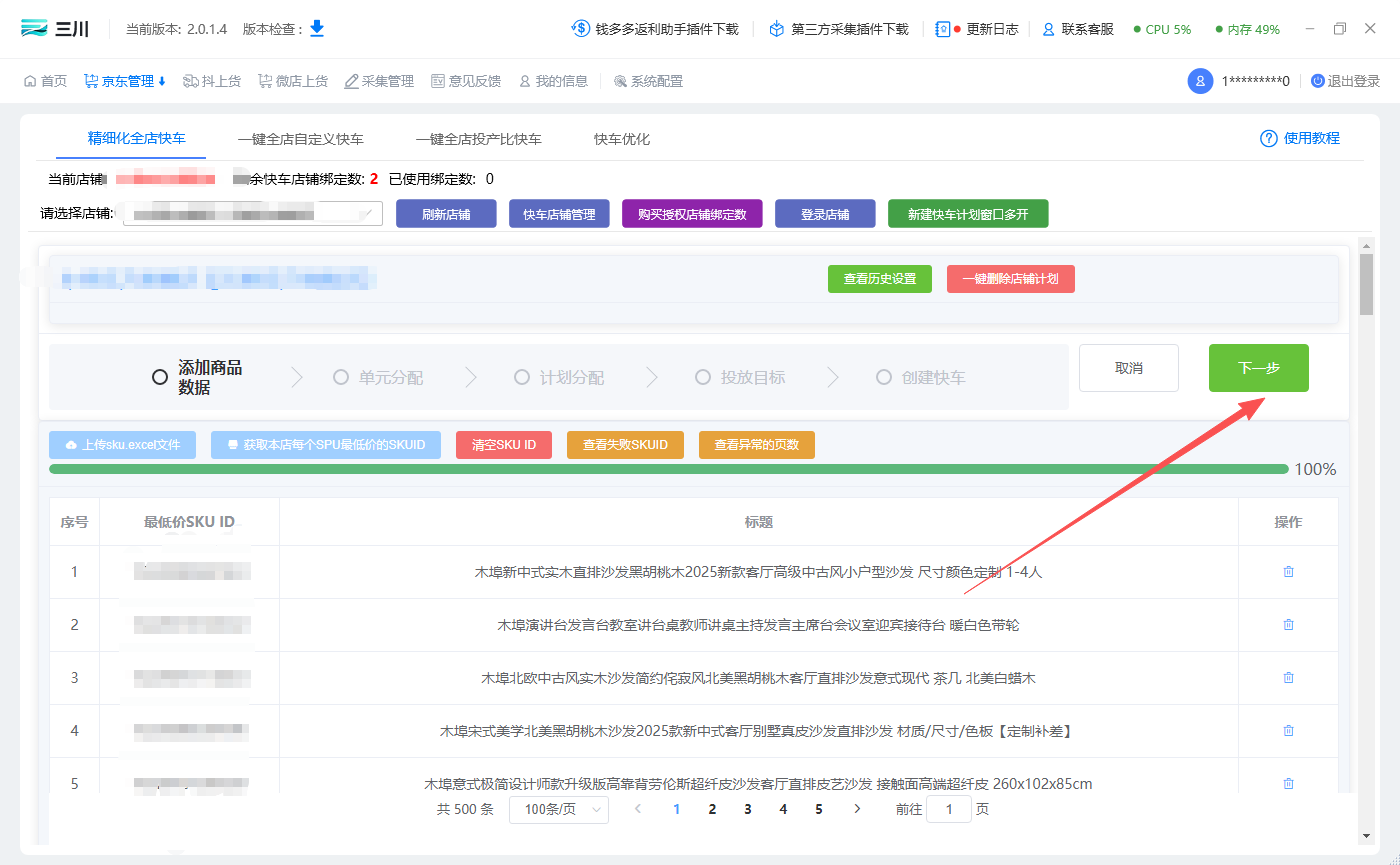
Task: Open 首页 home menu
Action: pos(45,81)
